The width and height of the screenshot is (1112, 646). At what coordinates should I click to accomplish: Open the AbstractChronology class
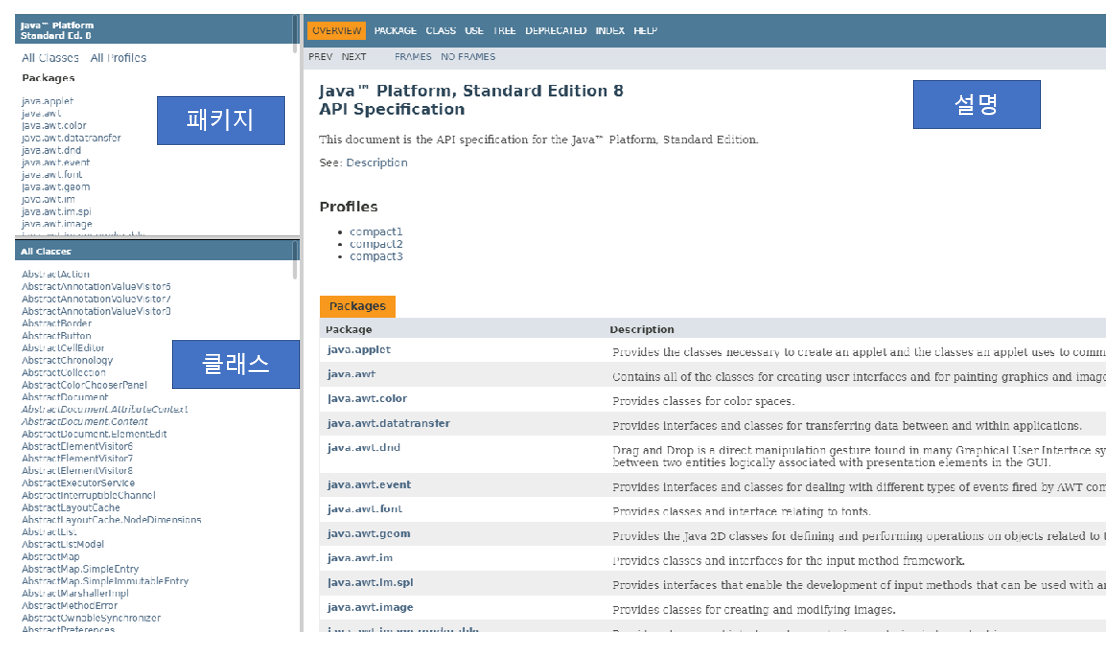pos(67,360)
